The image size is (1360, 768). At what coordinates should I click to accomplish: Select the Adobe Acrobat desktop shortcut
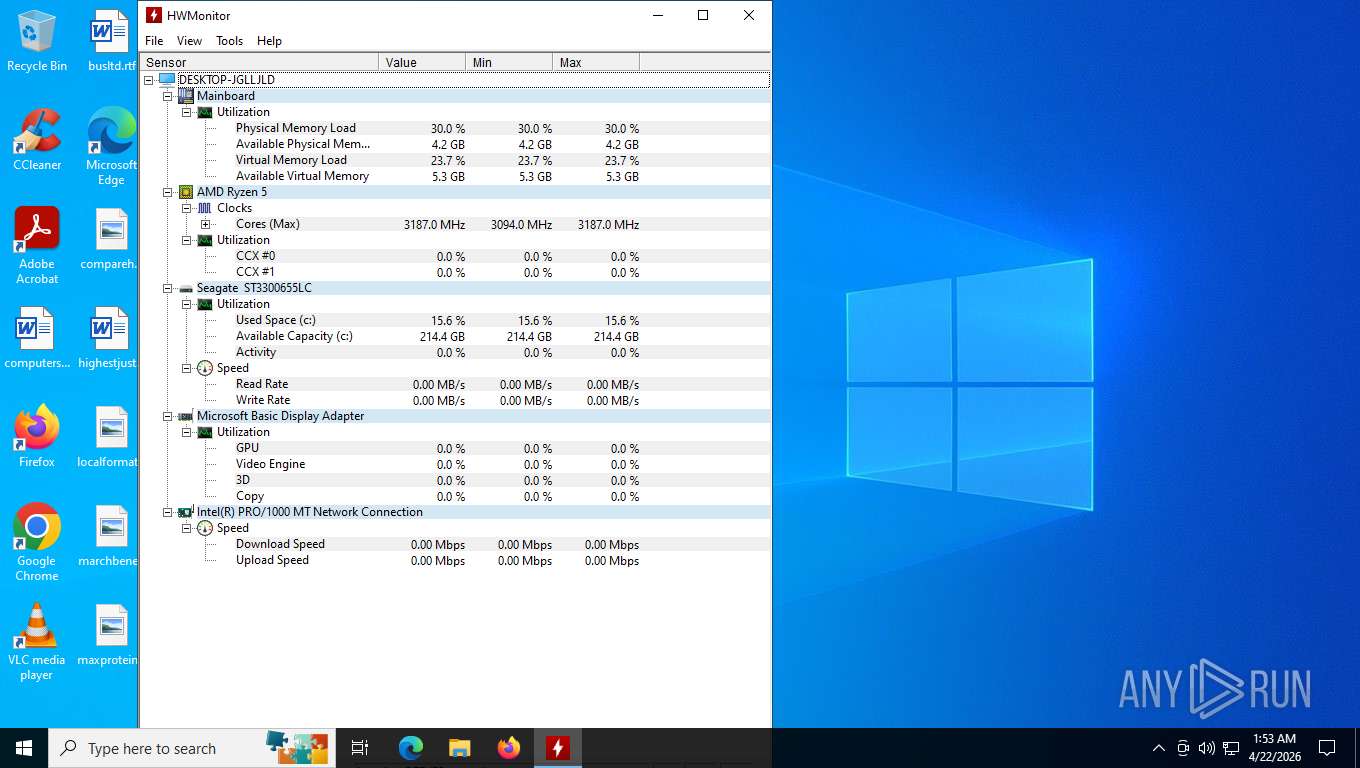click(37, 246)
